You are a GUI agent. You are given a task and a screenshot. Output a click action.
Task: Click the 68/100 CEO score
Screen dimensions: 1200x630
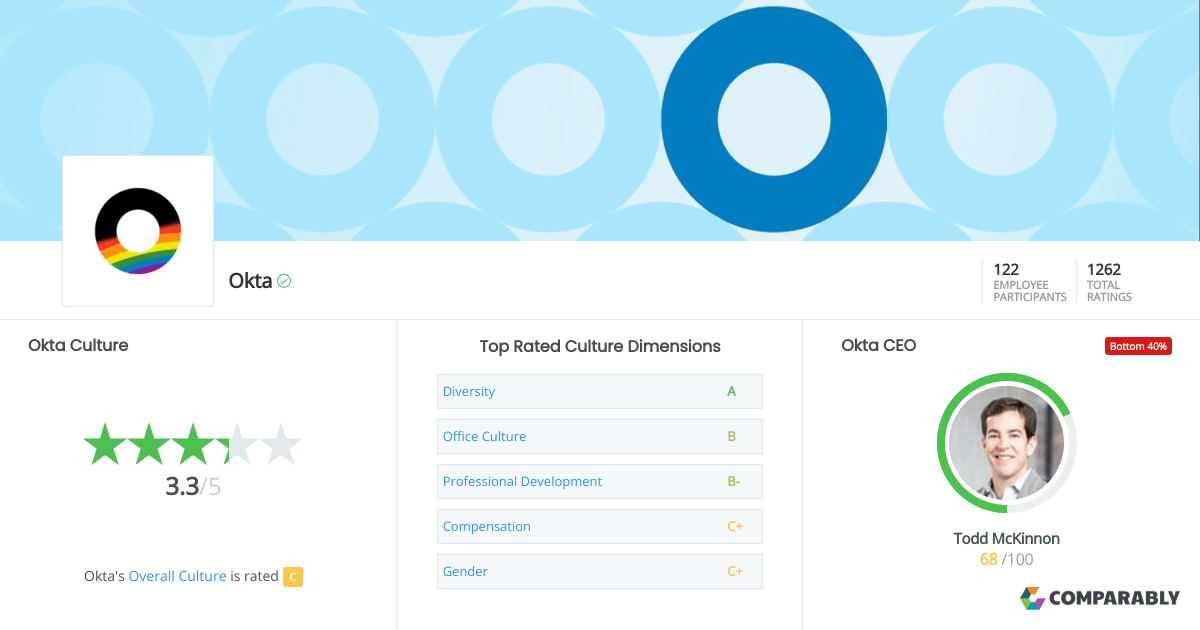(x=1007, y=559)
